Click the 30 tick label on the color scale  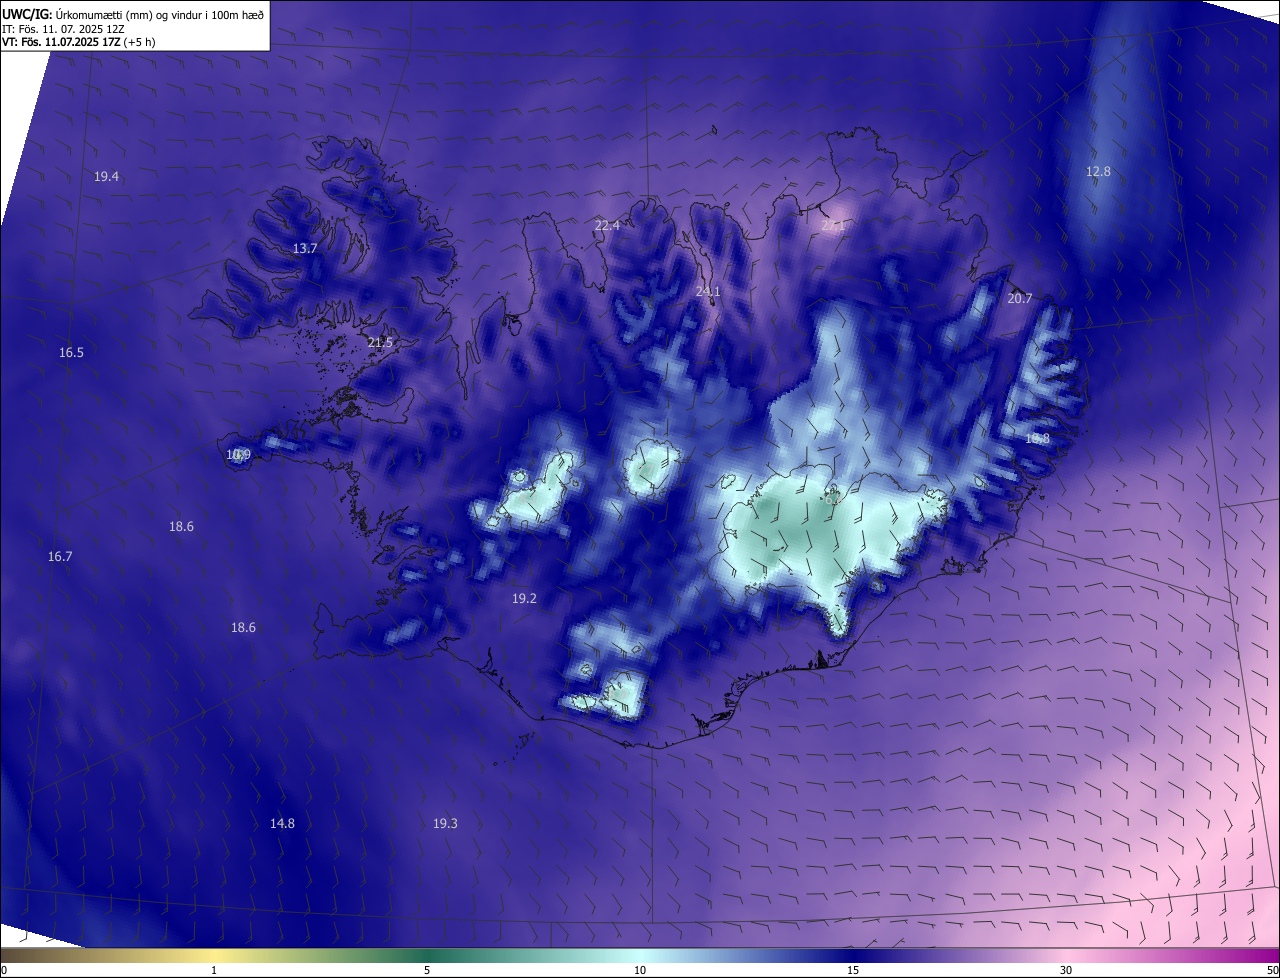[x=1066, y=971]
